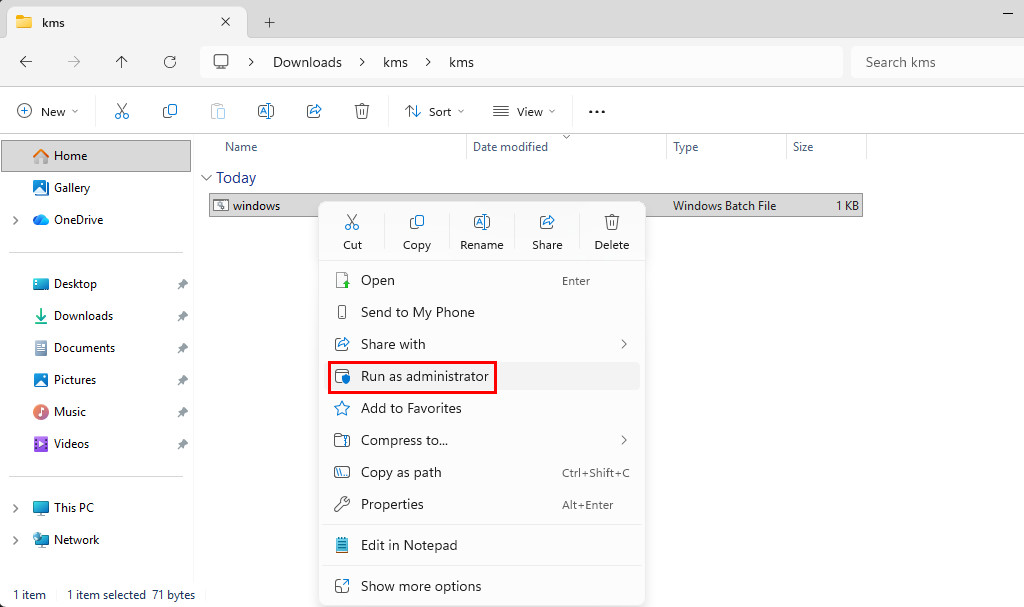Click the Delete icon in context menu
This screenshot has width=1024, height=607.
click(612, 222)
